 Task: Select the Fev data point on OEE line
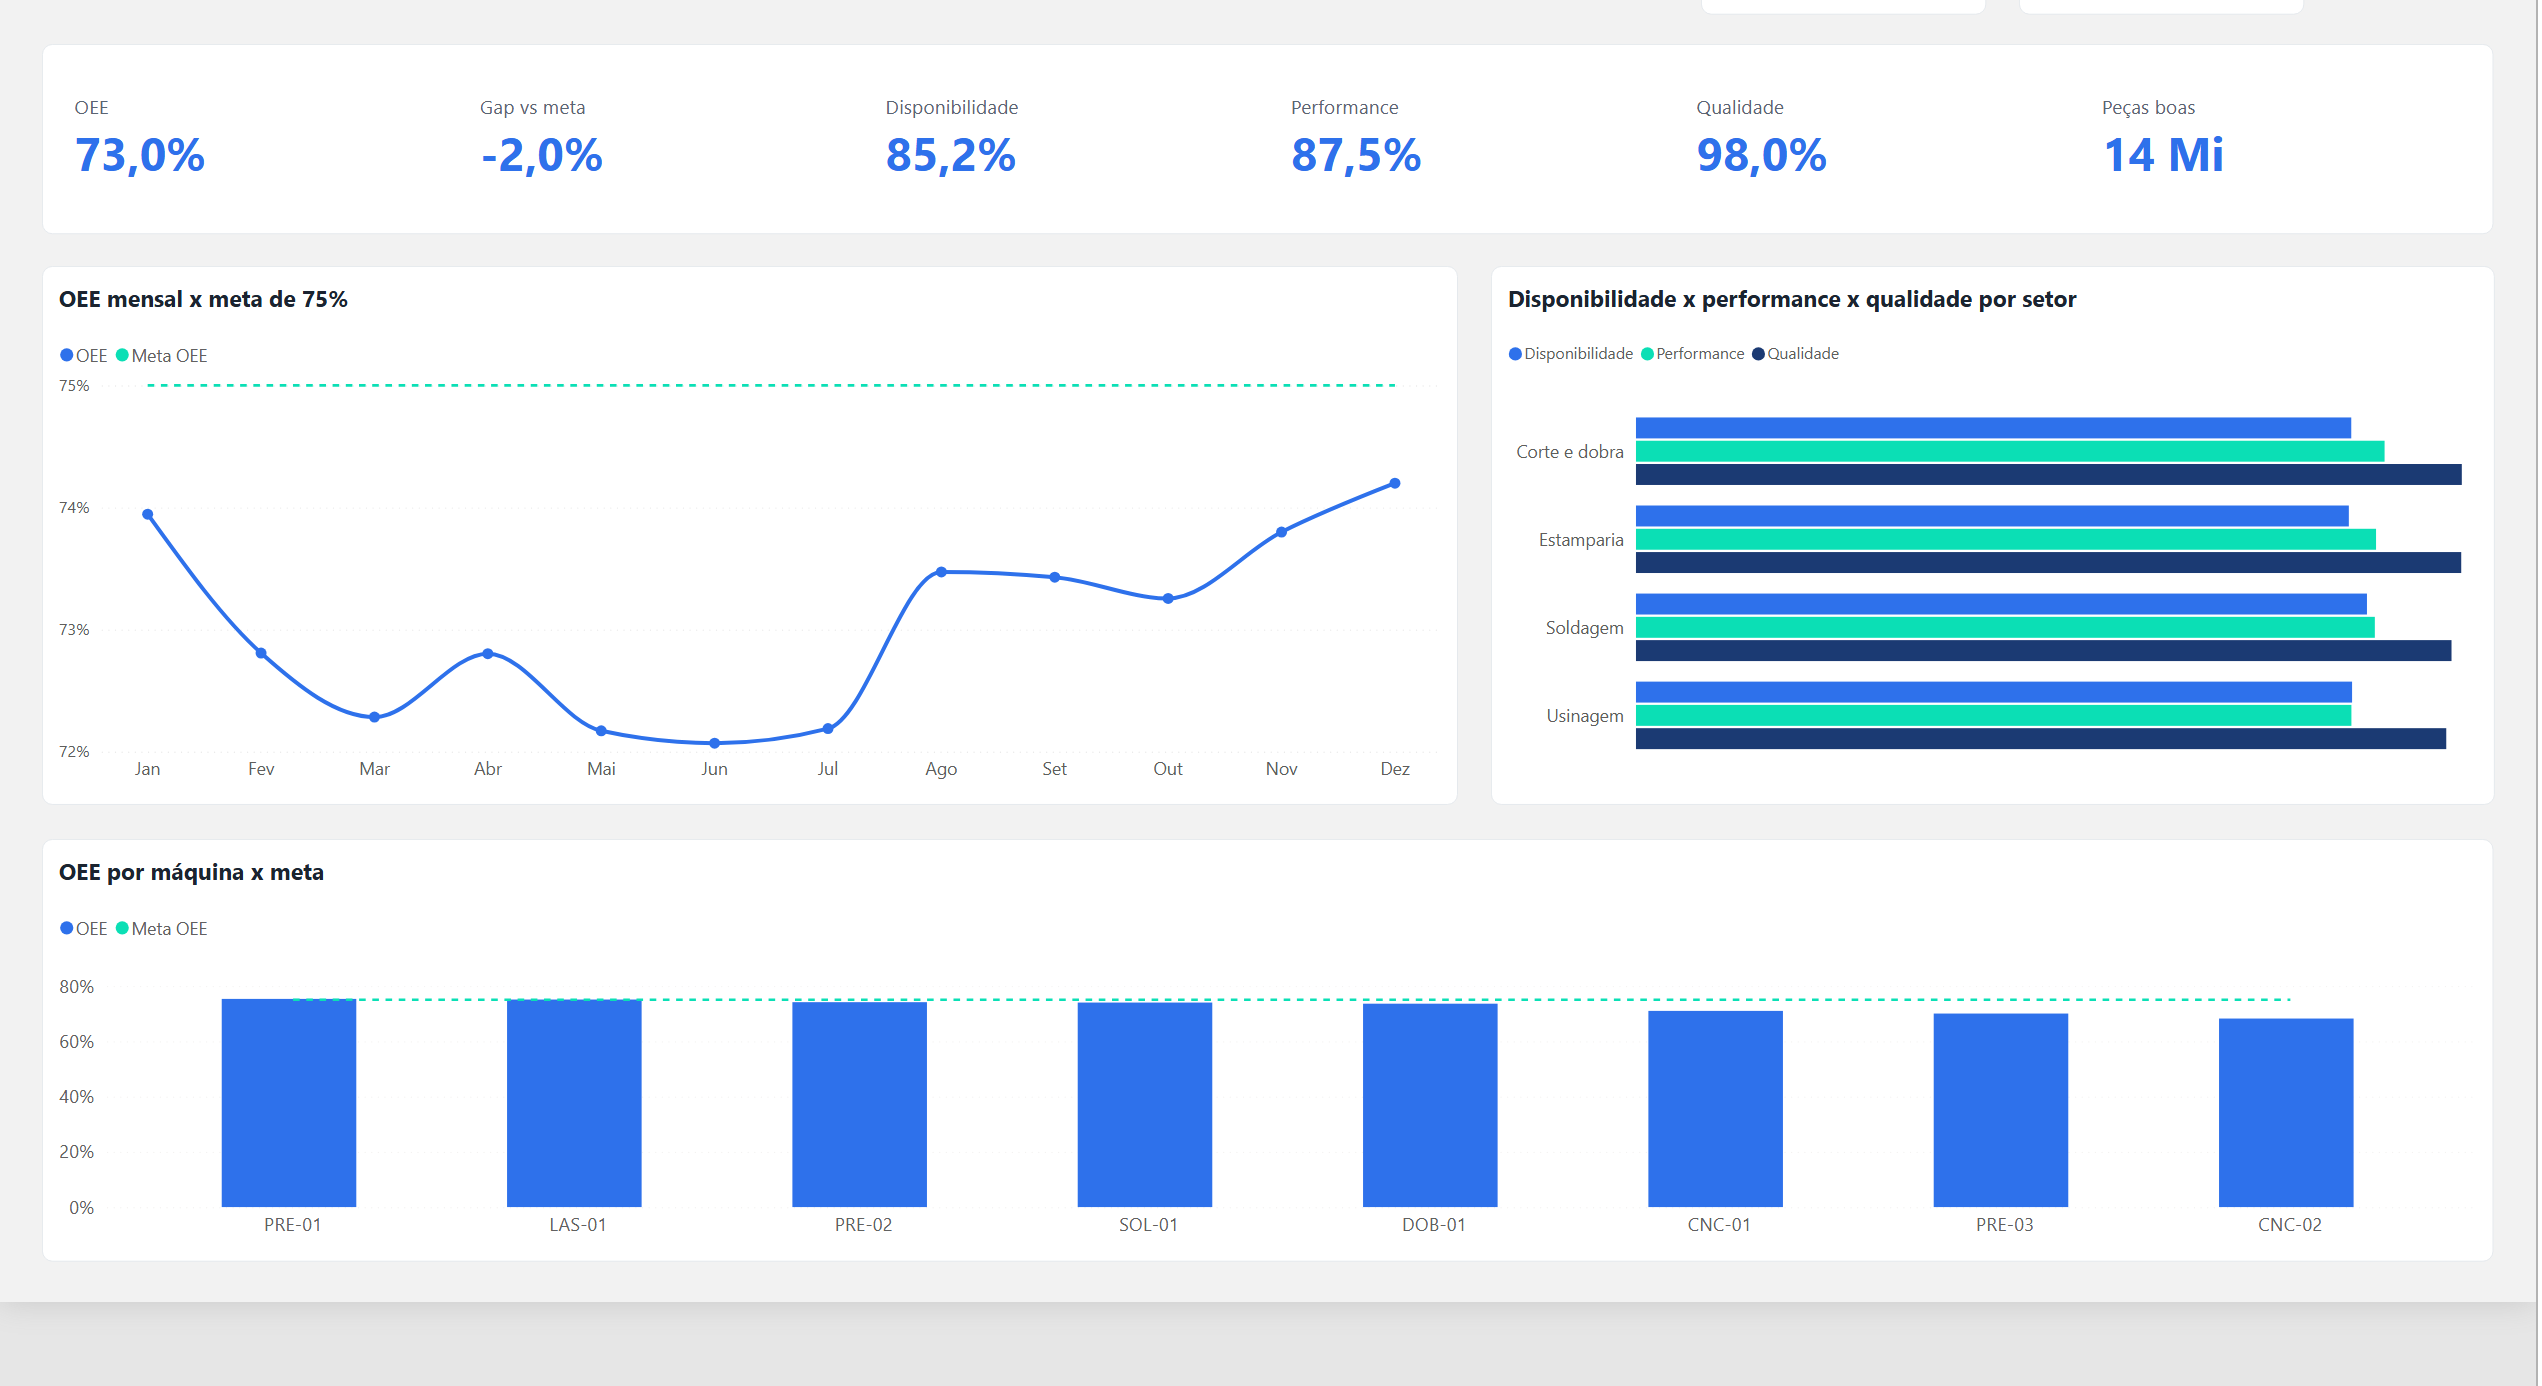[x=261, y=653]
